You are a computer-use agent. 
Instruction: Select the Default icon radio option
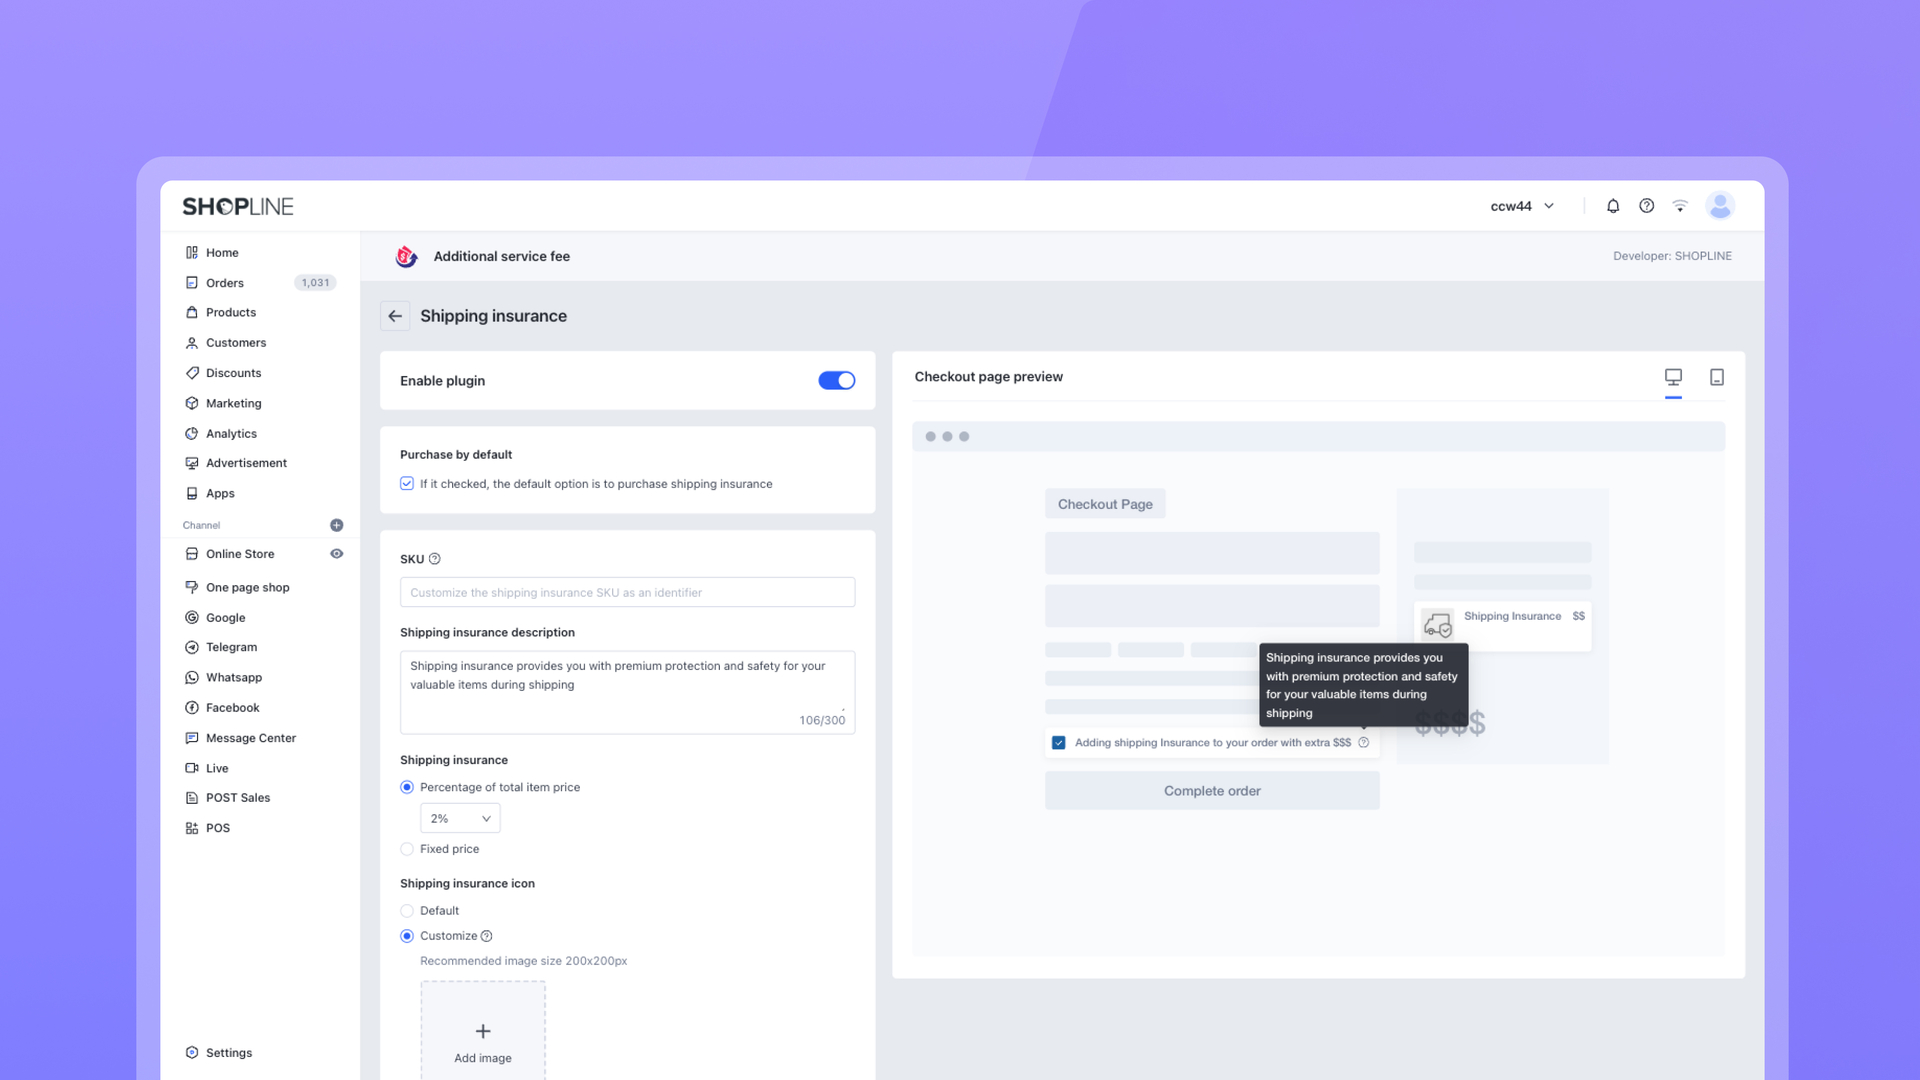[407, 911]
